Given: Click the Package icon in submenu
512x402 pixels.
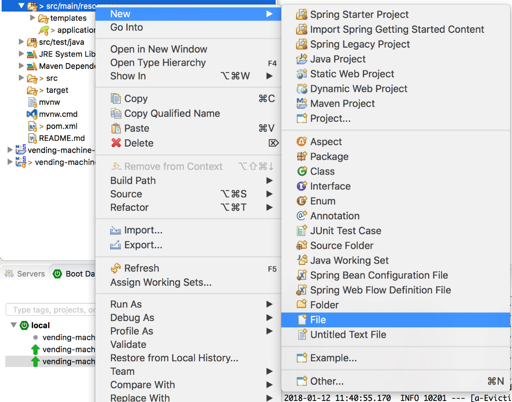Looking at the screenshot, I should coord(302,156).
